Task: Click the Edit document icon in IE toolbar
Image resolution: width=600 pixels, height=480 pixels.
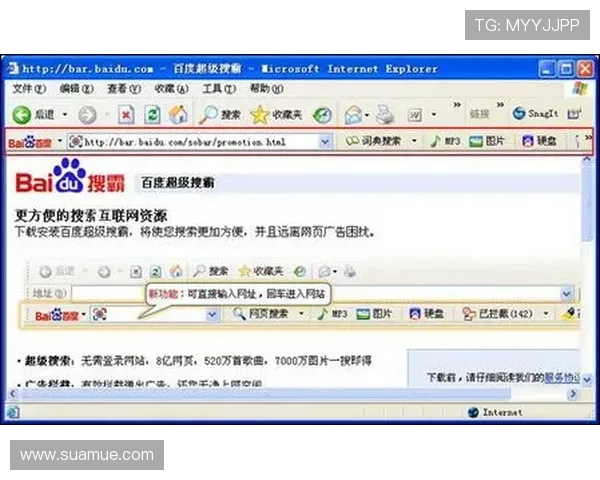Action: (415, 114)
